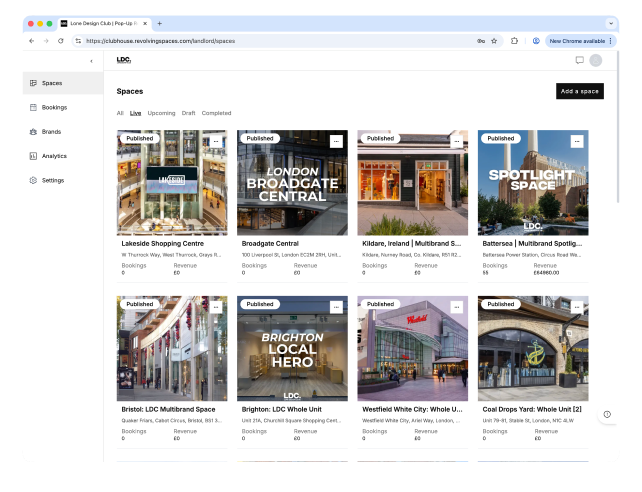Switch to the Upcoming filter tab
Image resolution: width=642 pixels, height=492 pixels.
pyautogui.click(x=161, y=113)
